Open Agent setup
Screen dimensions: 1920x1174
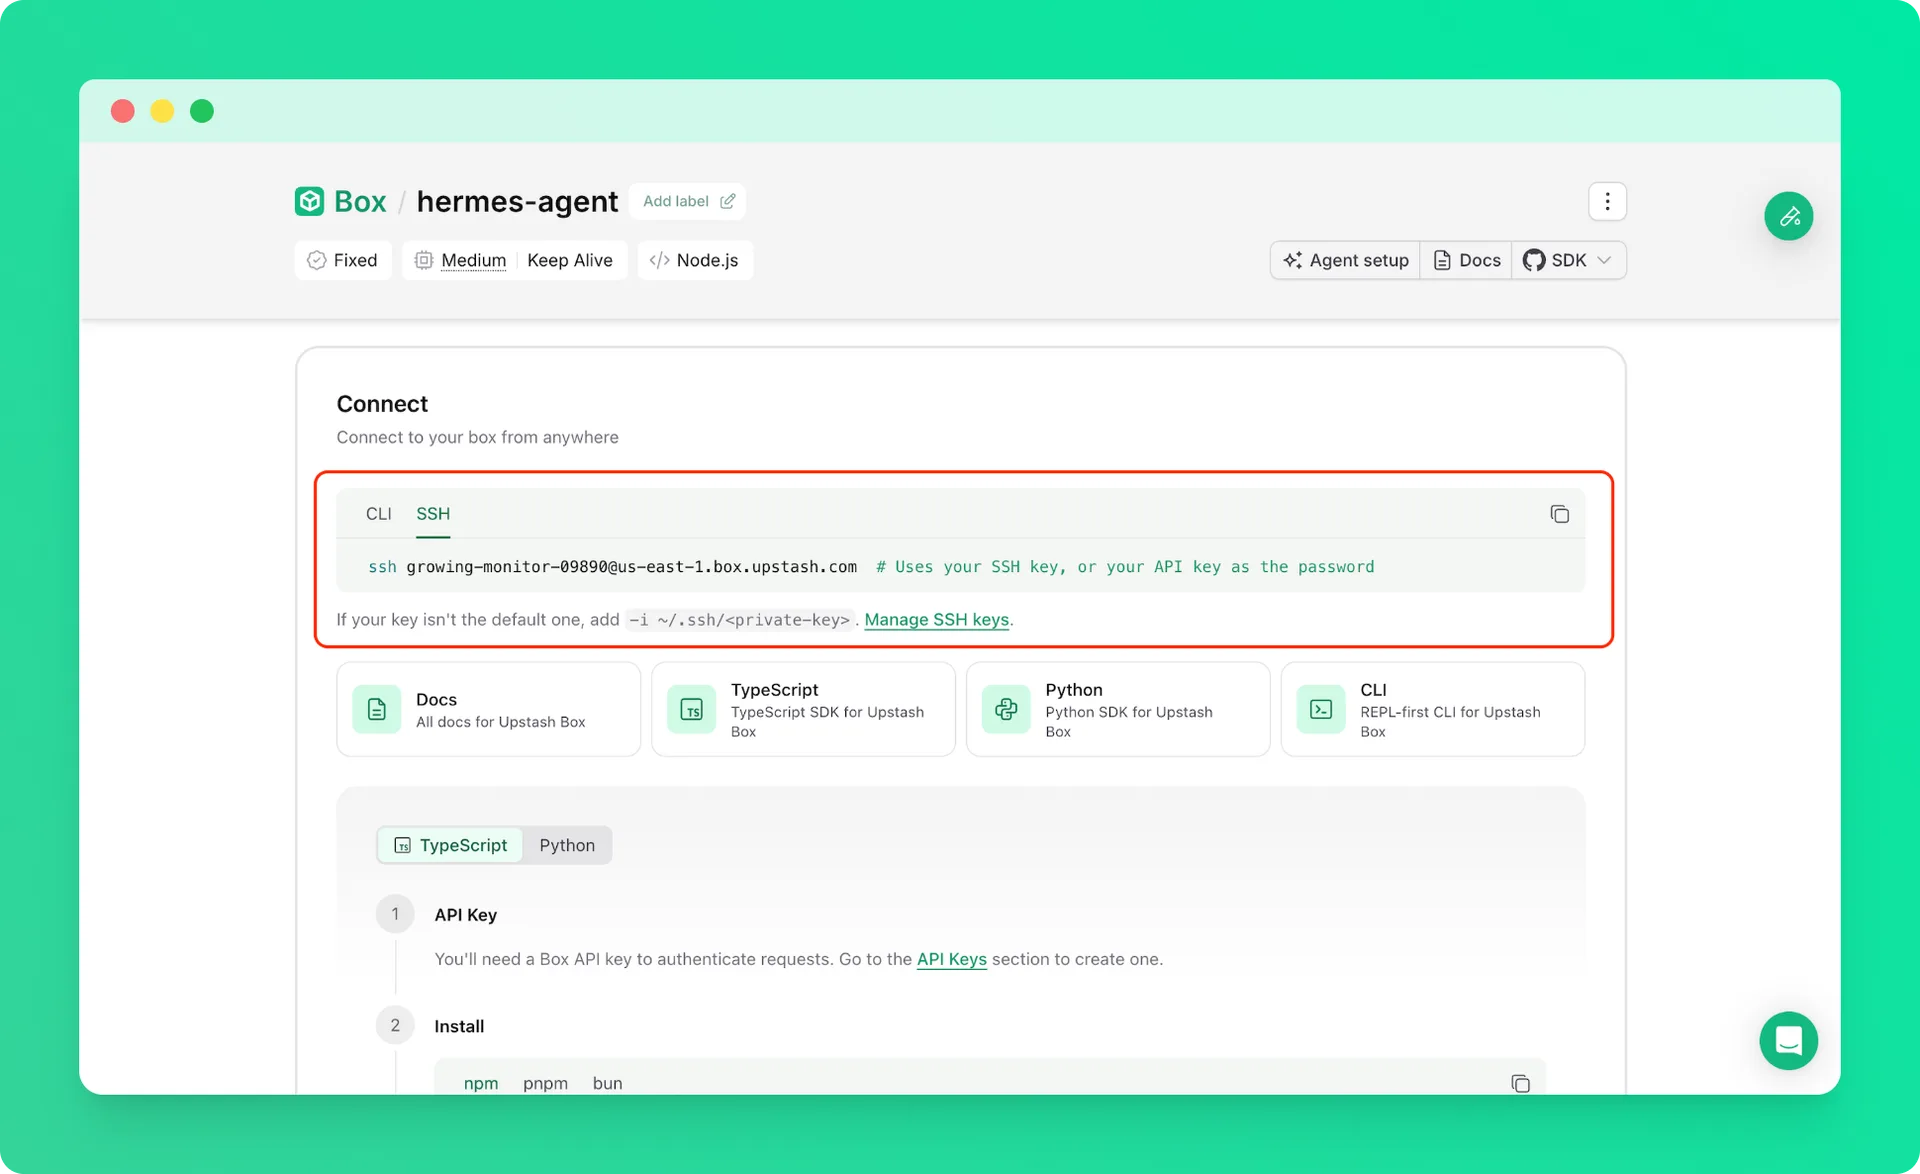pos(1345,260)
